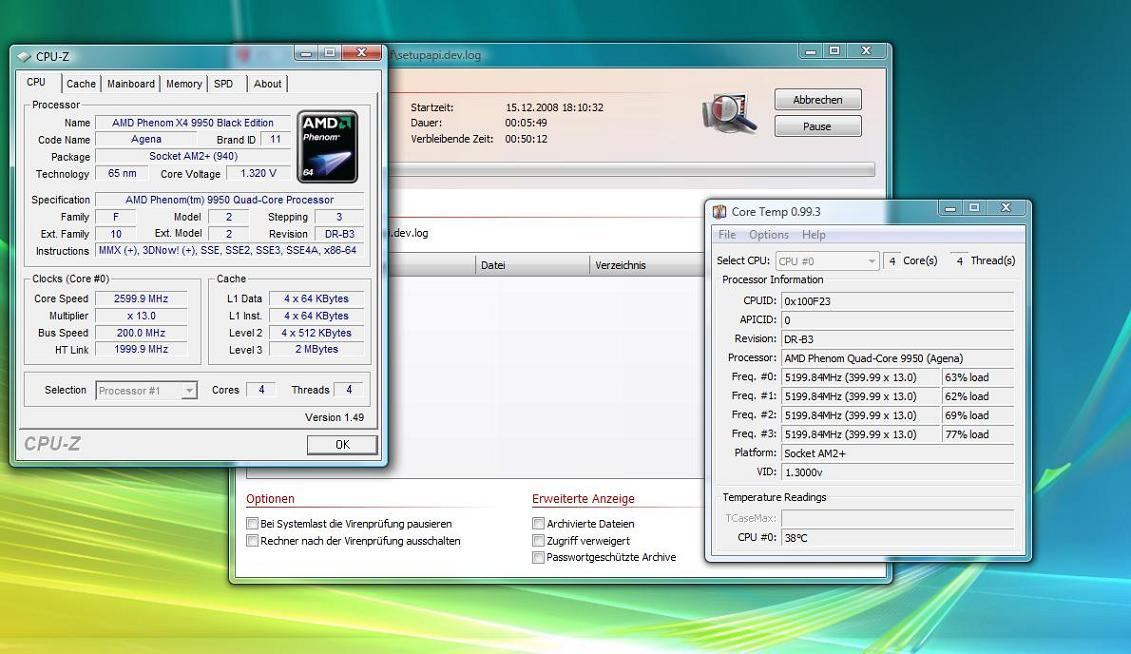The image size is (1131, 654).
Task: Click the Startzeit value 15.12.2008 18:10:32
Action: pos(554,107)
